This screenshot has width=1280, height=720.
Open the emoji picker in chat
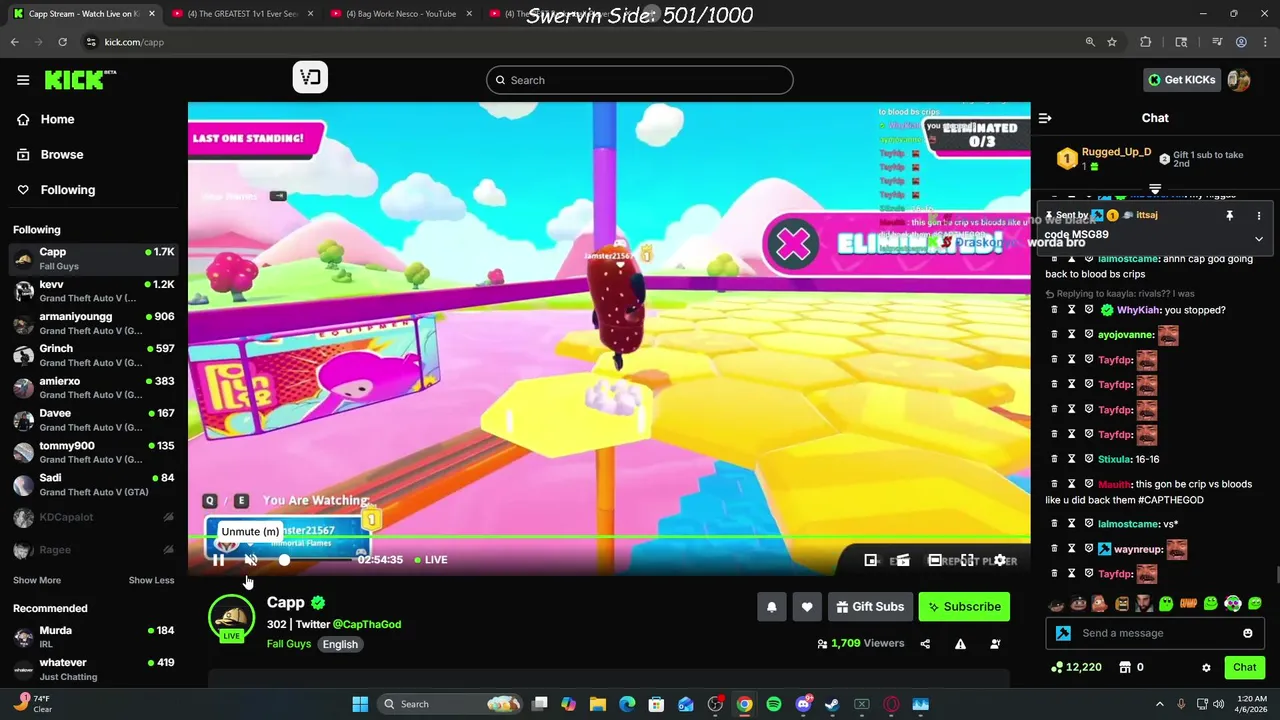(x=1248, y=633)
